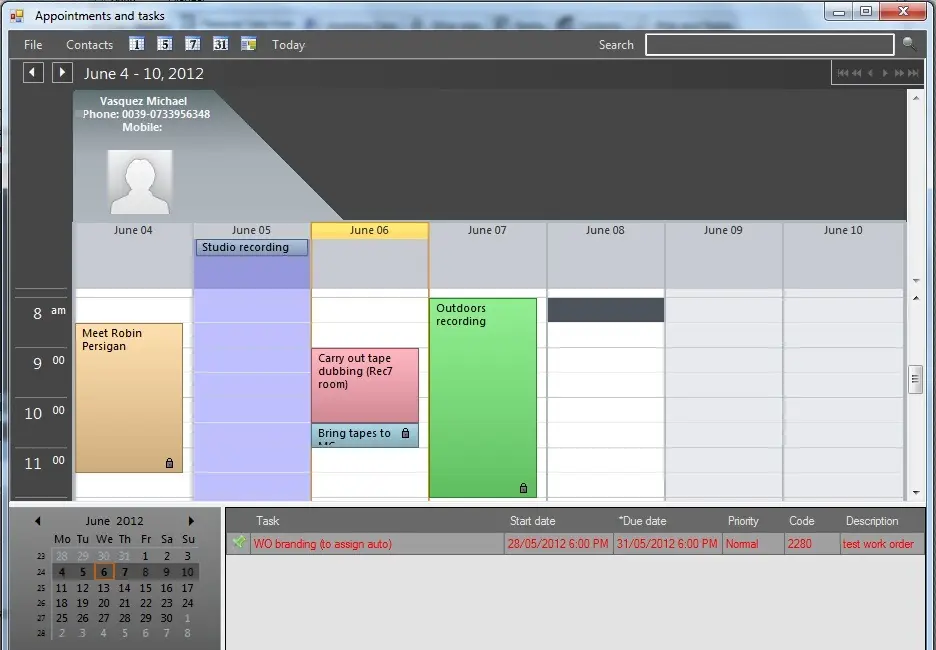Click the magnifier search icon
Screen dimensions: 936x650
pyautogui.click(x=909, y=44)
